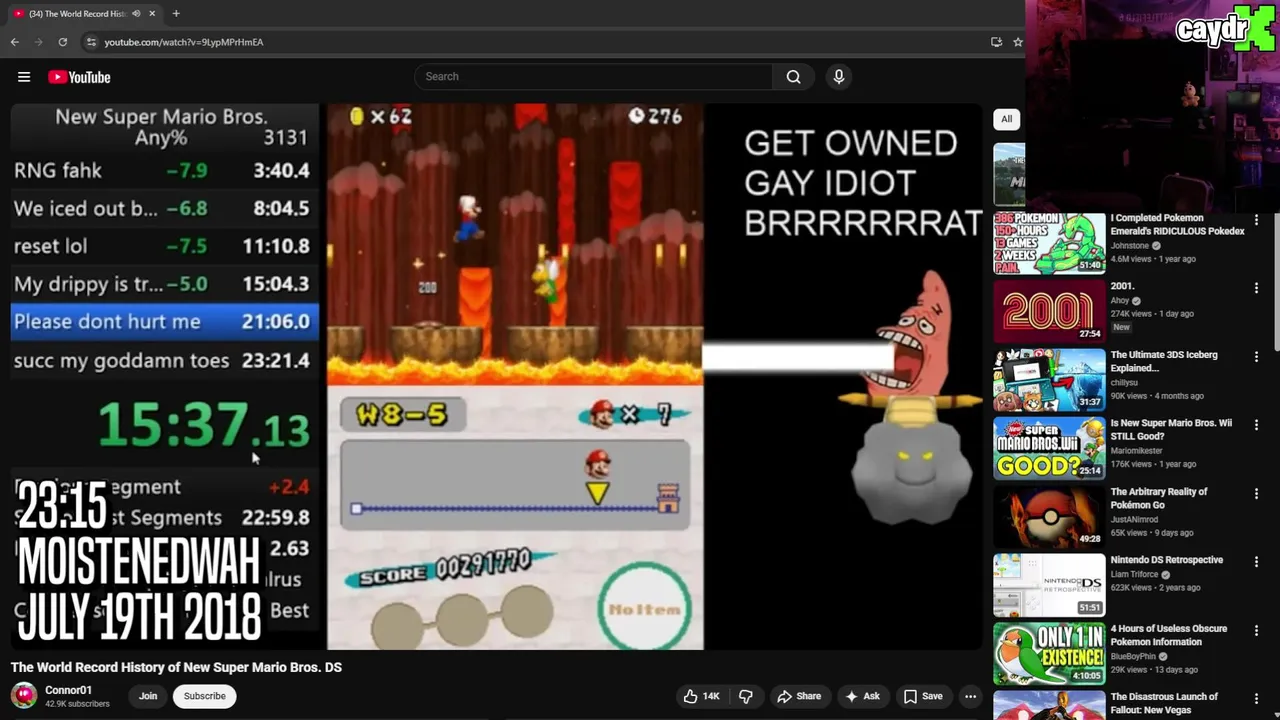This screenshot has height=720, width=1280.
Task: Open title 'I Completed Pokemon Emerald's RIDICULOUS Pokedex'
Action: click(x=1177, y=225)
